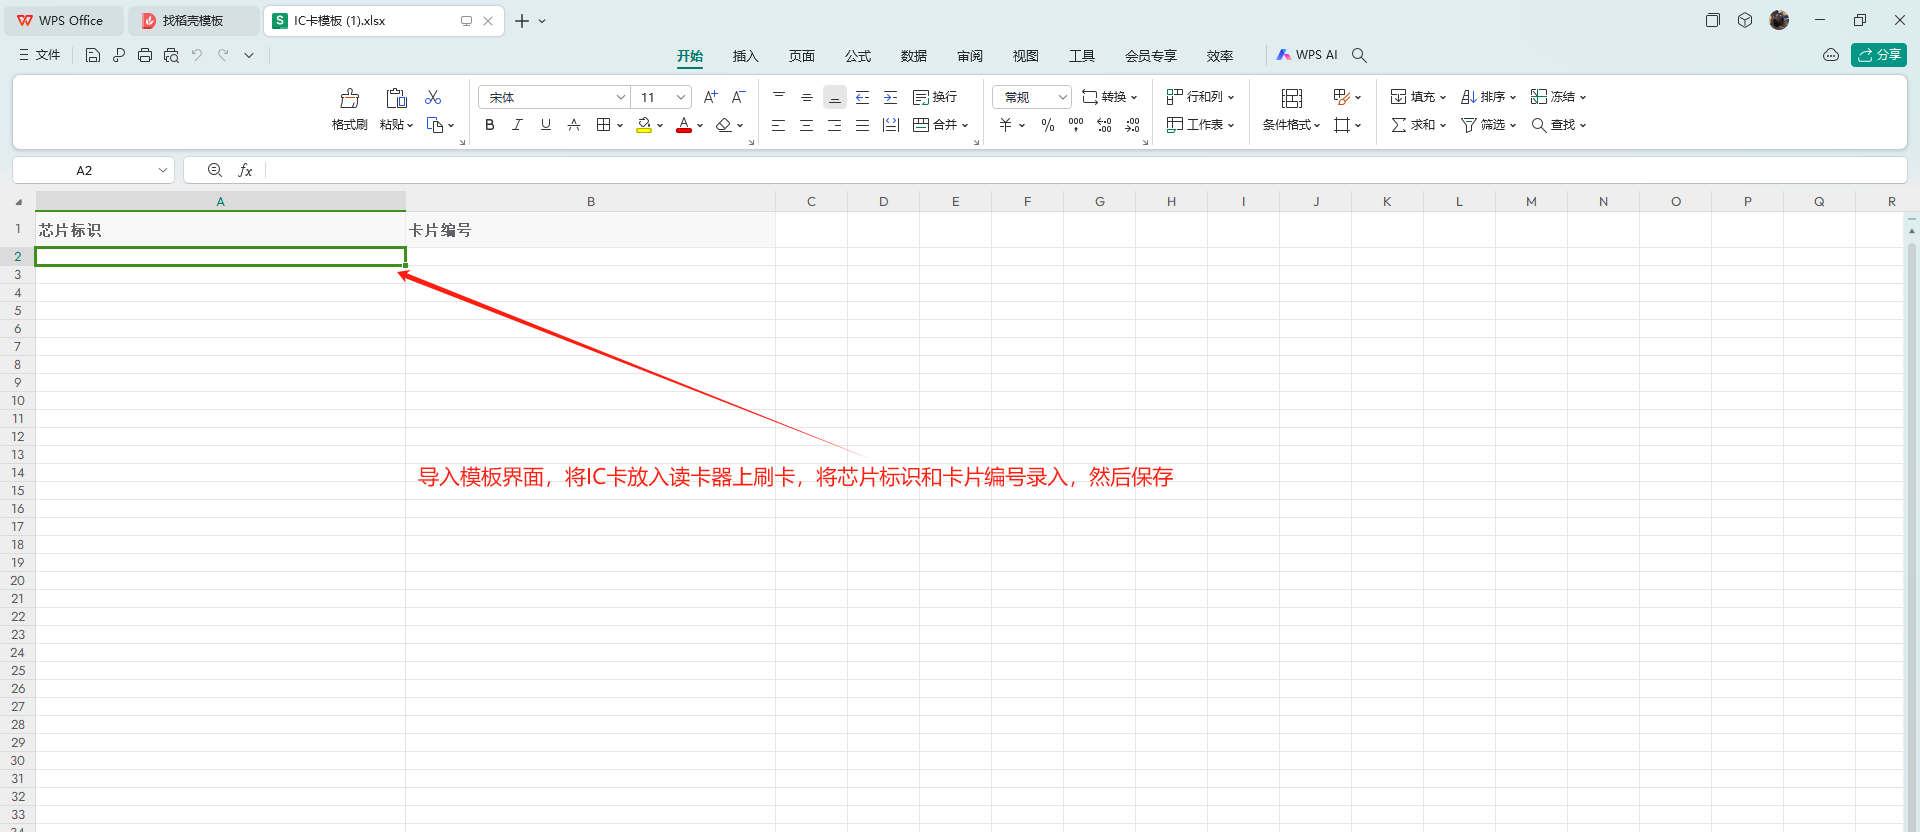Expand the font size dropdown
The image size is (1920, 832).
[x=681, y=97]
